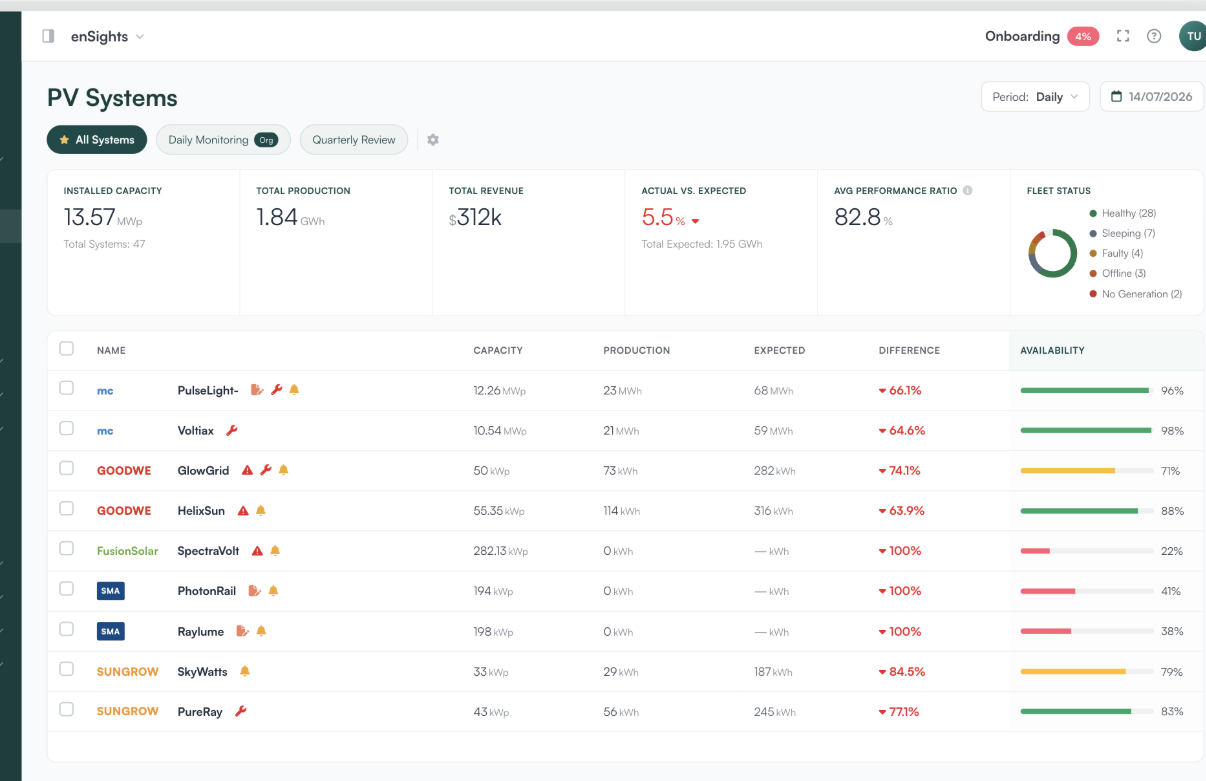This screenshot has width=1206, height=781.
Task: Open the 14/07/2026 date picker
Action: pos(1152,97)
